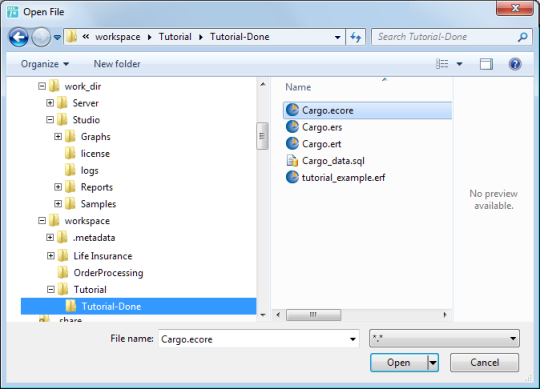Expand the Server folder node
The image size is (540, 389).
coord(50,103)
